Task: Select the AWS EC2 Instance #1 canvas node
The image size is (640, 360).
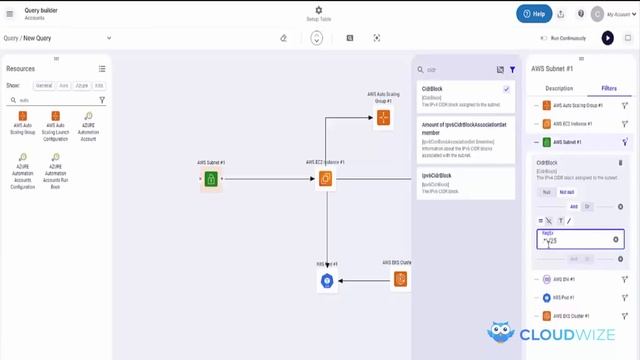Action: coord(325,178)
